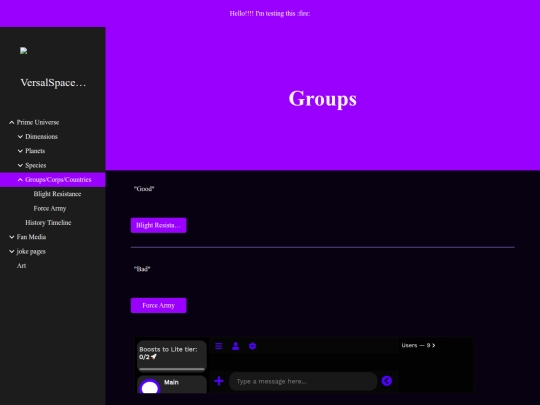This screenshot has height=405, width=540.
Task: Click the "Bad" section label
Action: pyautogui.click(x=142, y=269)
